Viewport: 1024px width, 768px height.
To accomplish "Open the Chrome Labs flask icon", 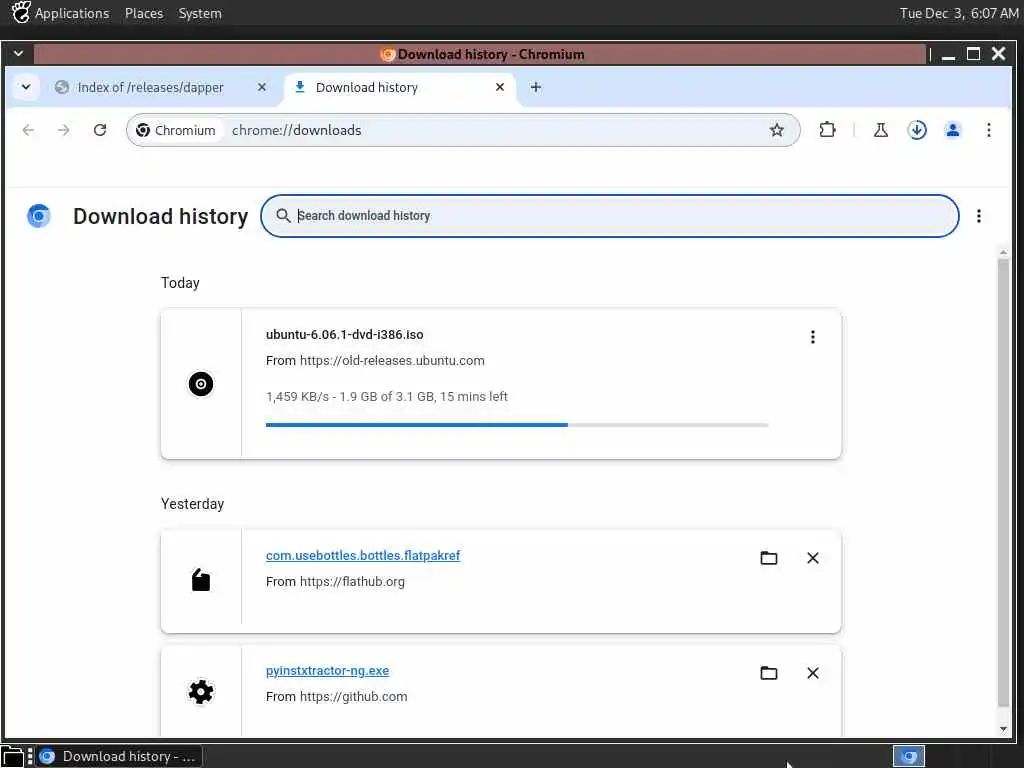I will (x=881, y=130).
